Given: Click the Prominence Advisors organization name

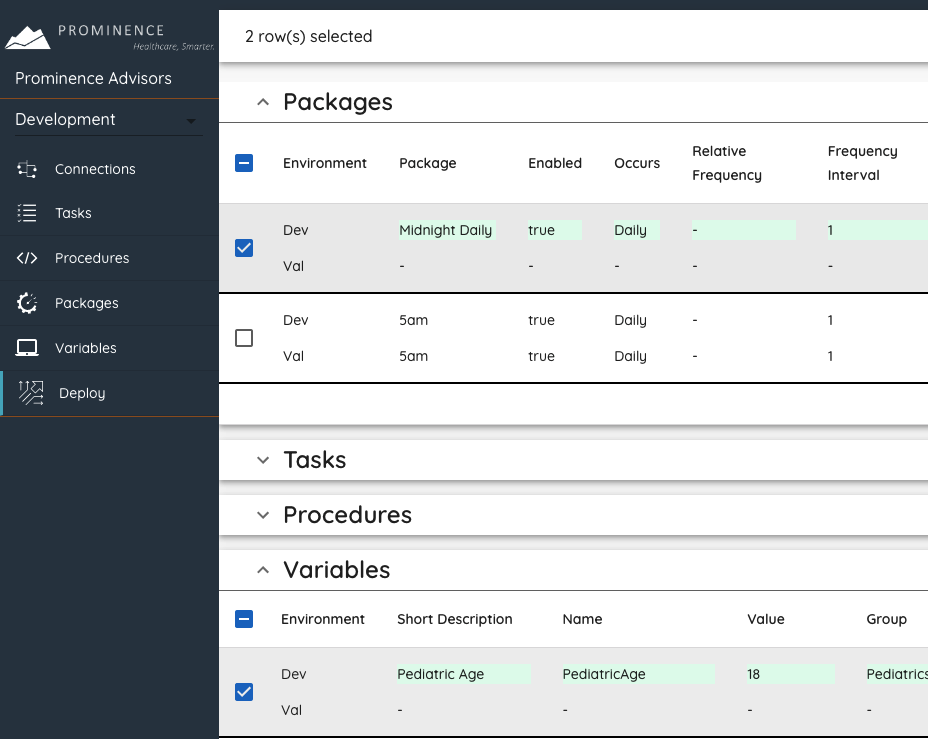Looking at the screenshot, I should point(93,78).
